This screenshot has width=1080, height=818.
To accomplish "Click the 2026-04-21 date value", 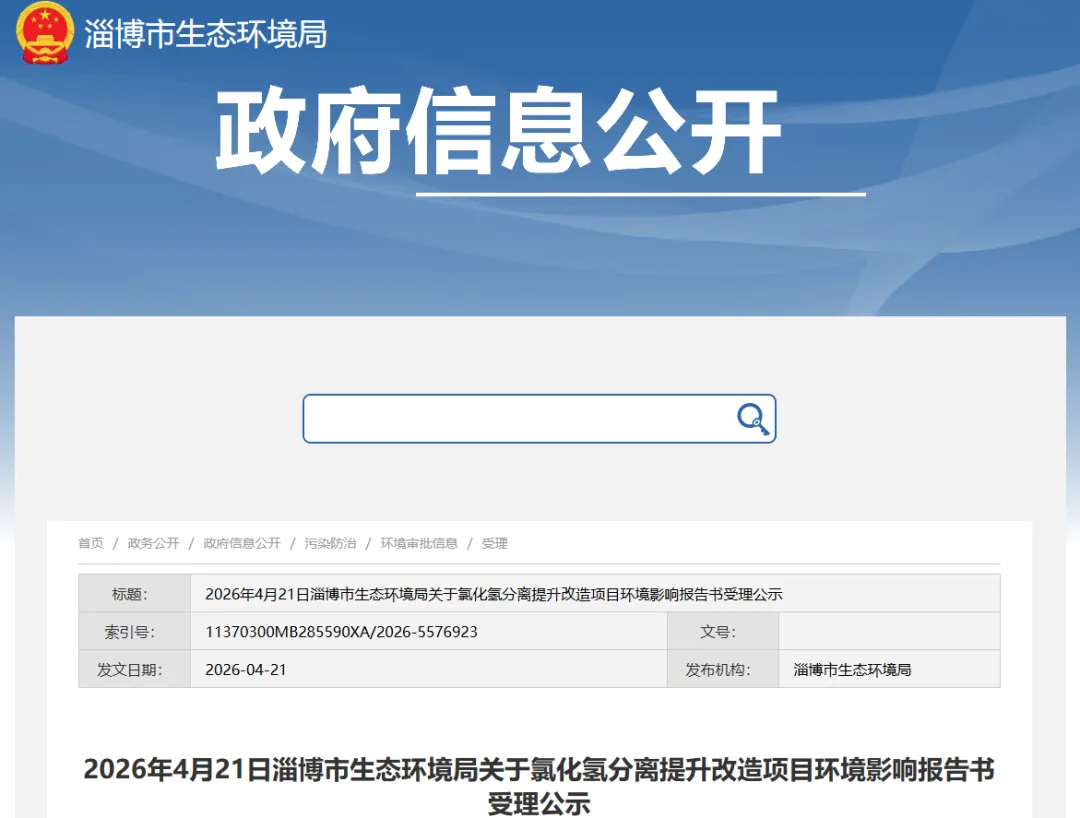I will click(246, 669).
